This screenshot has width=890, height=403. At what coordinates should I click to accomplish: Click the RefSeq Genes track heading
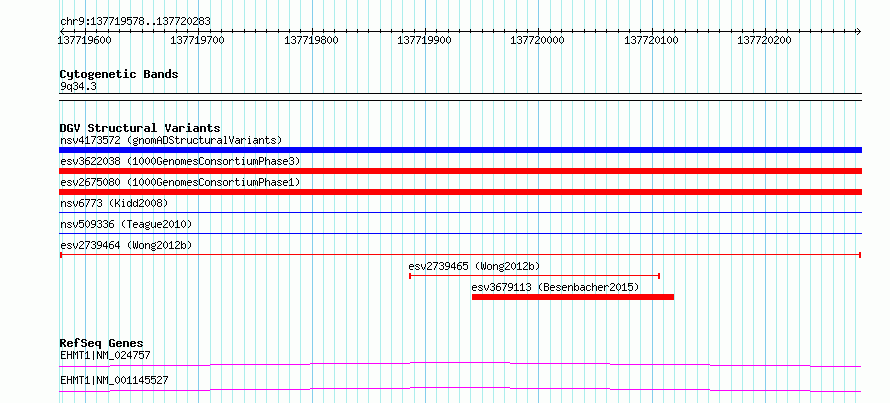point(101,343)
